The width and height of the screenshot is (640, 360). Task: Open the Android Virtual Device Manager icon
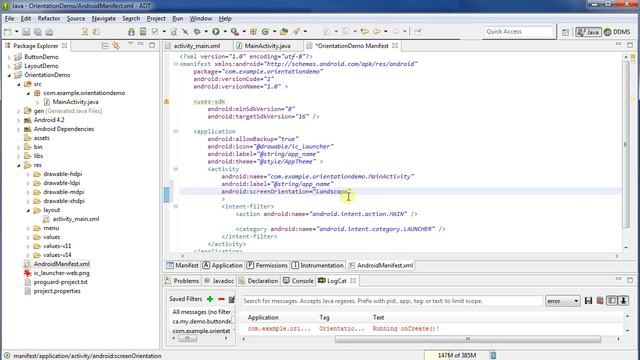pyautogui.click(x=142, y=32)
